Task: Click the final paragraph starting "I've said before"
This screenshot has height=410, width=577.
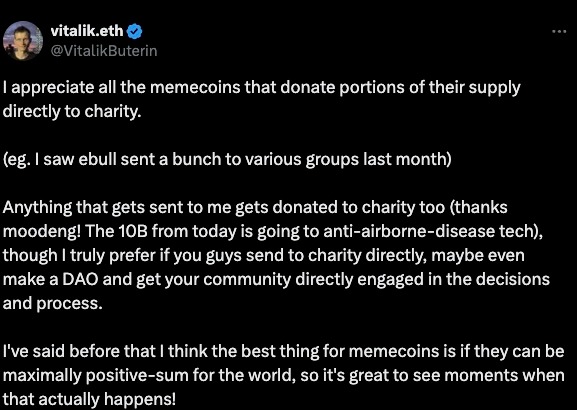Action: 283,375
